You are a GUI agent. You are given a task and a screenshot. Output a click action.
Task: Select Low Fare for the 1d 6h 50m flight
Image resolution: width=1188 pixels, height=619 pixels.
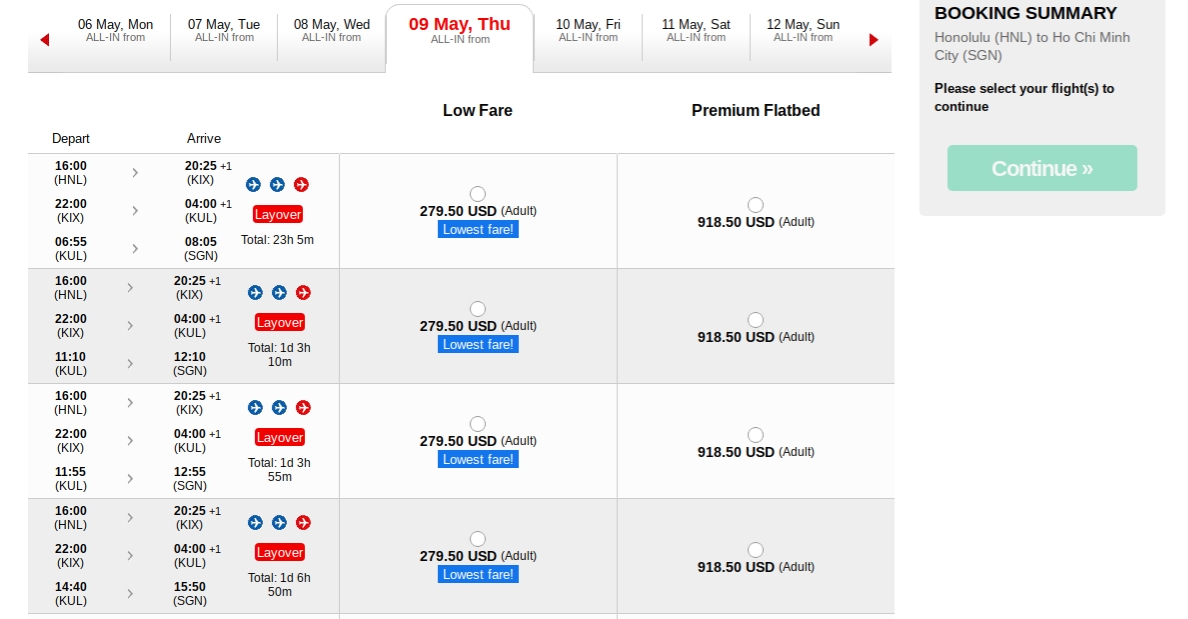pos(477,539)
